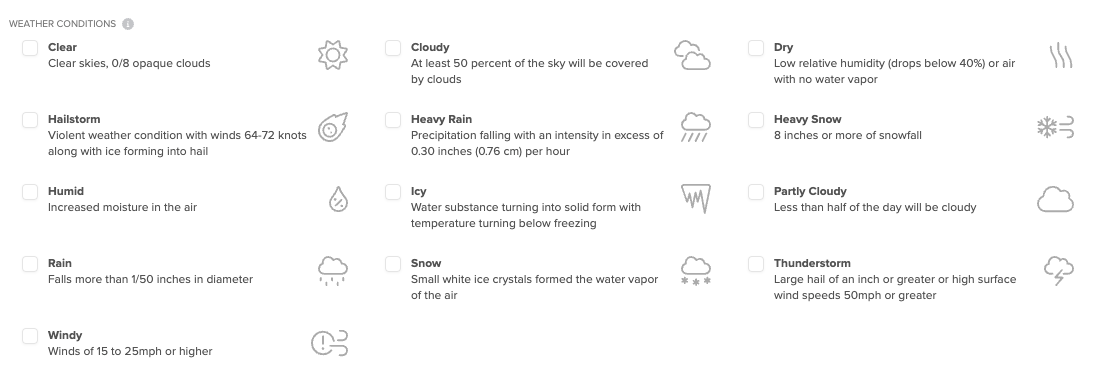Check the Thunderstorm checkbox
The width and height of the screenshot is (1104, 386).
click(755, 263)
